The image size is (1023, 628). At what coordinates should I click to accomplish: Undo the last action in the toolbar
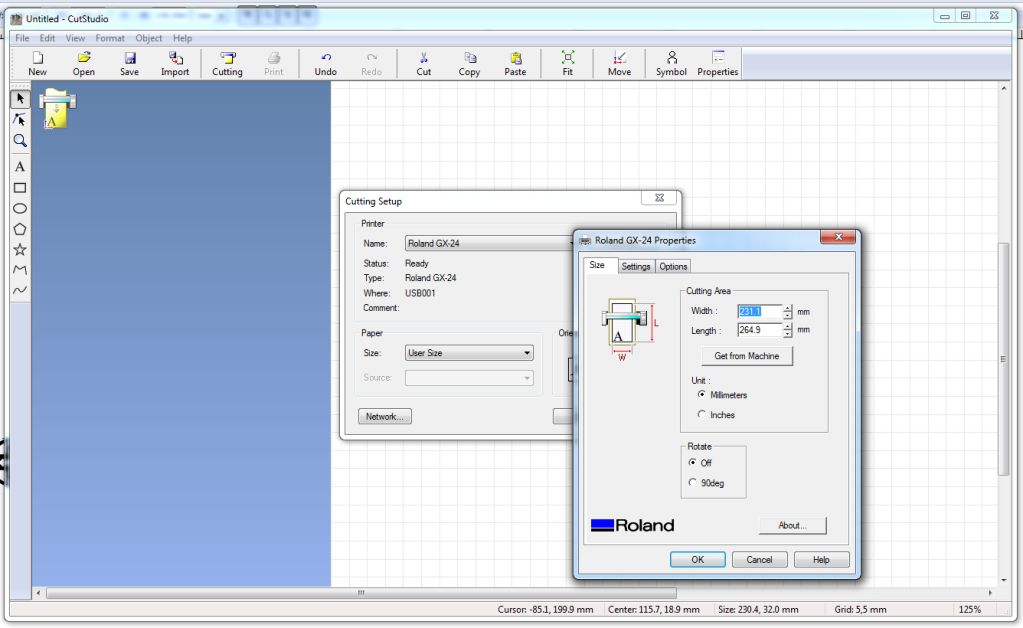[x=326, y=64]
